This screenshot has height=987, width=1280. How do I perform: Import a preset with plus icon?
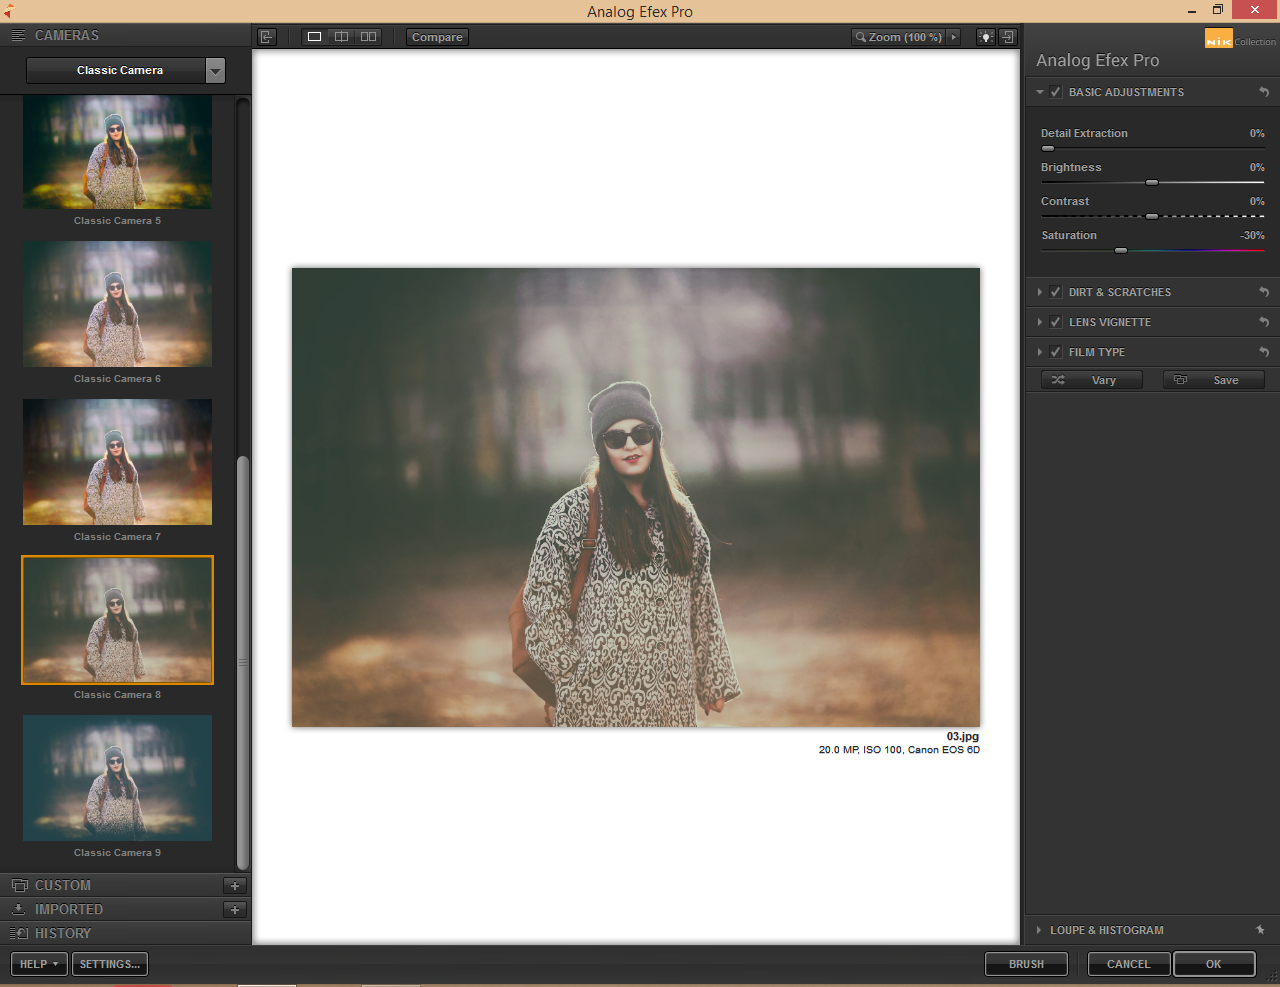235,909
